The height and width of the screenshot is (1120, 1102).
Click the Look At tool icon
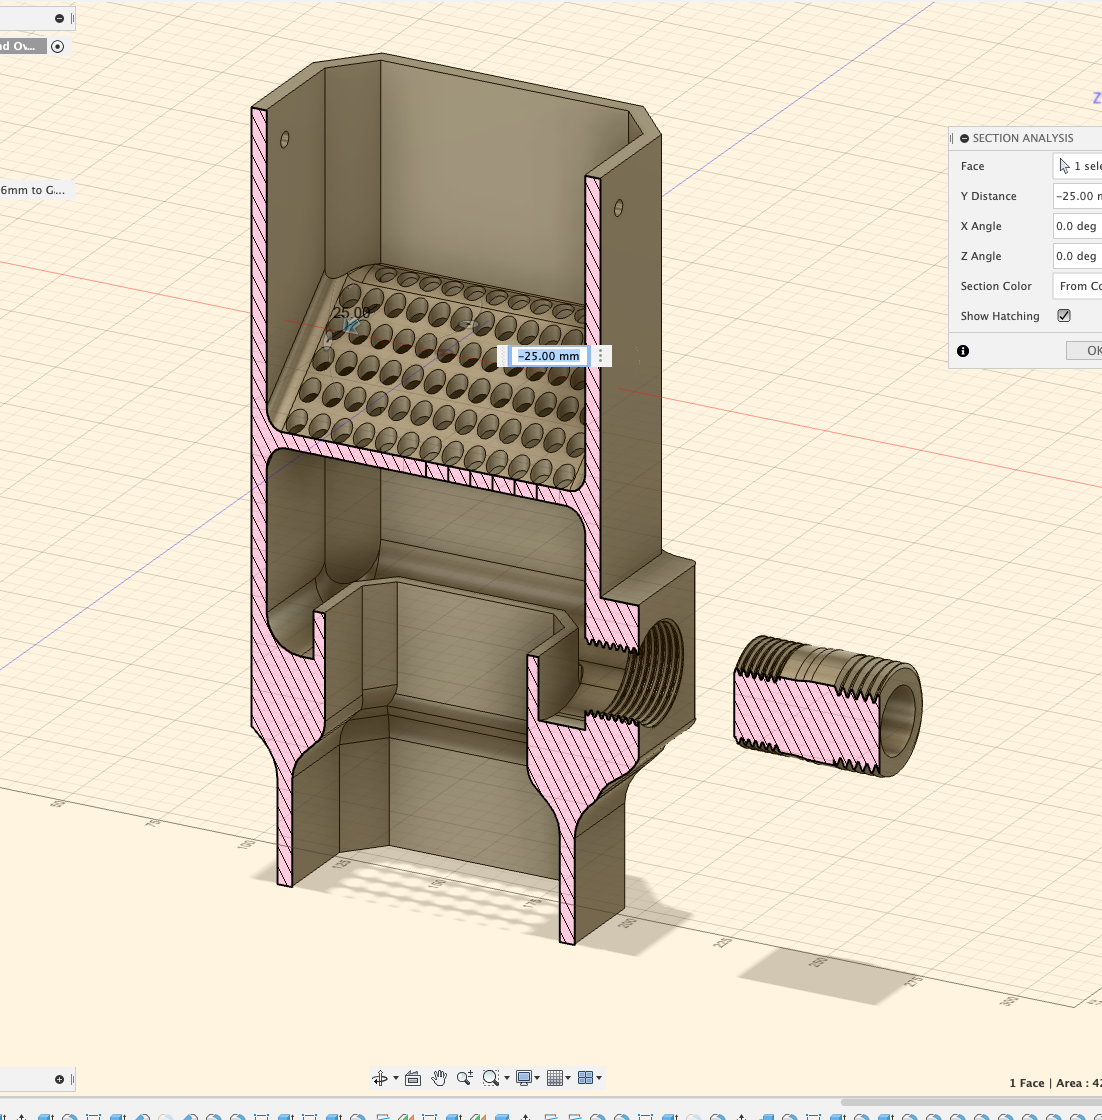point(413,1078)
